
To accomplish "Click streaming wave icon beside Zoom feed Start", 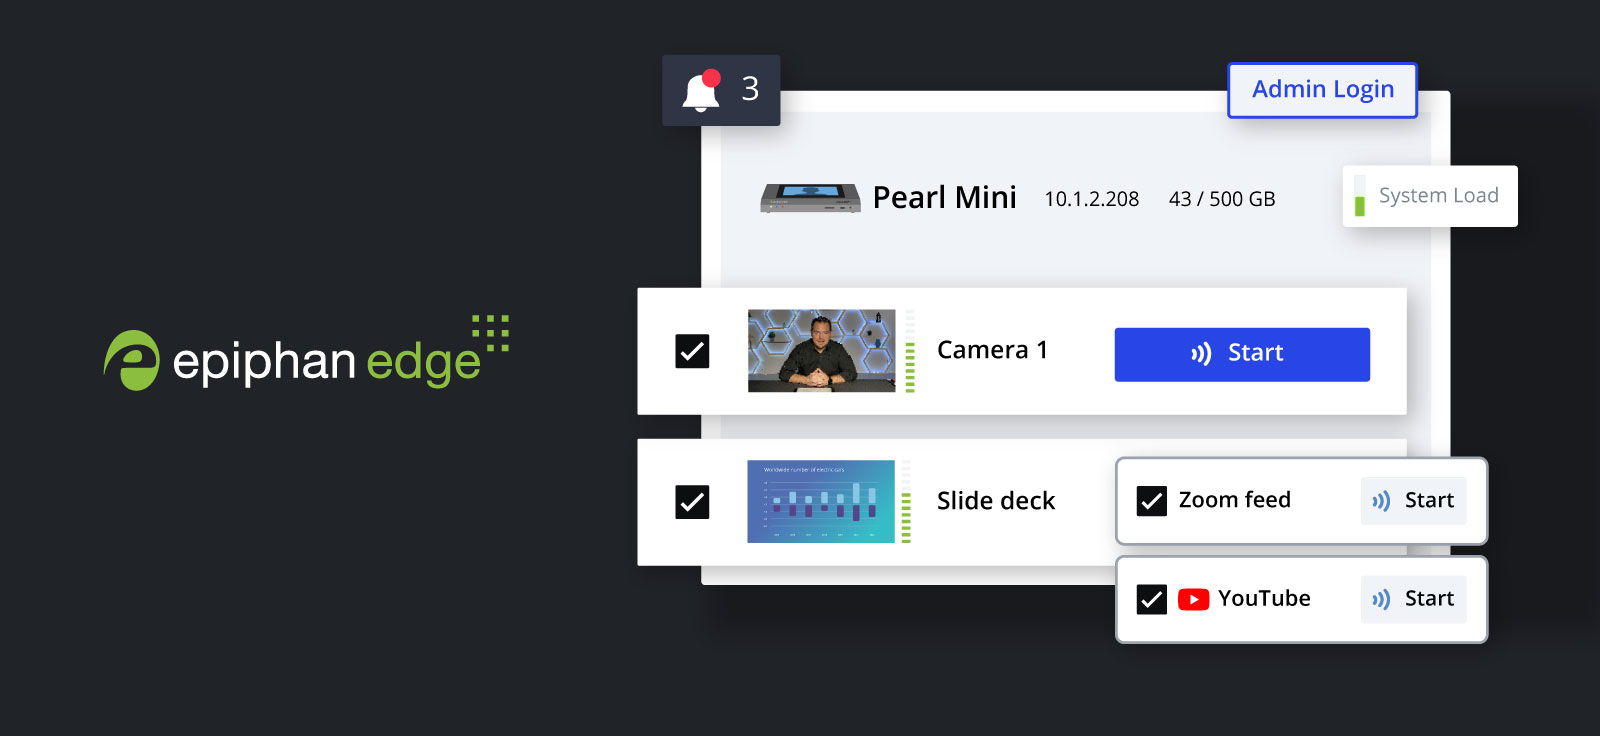I will (x=1381, y=501).
